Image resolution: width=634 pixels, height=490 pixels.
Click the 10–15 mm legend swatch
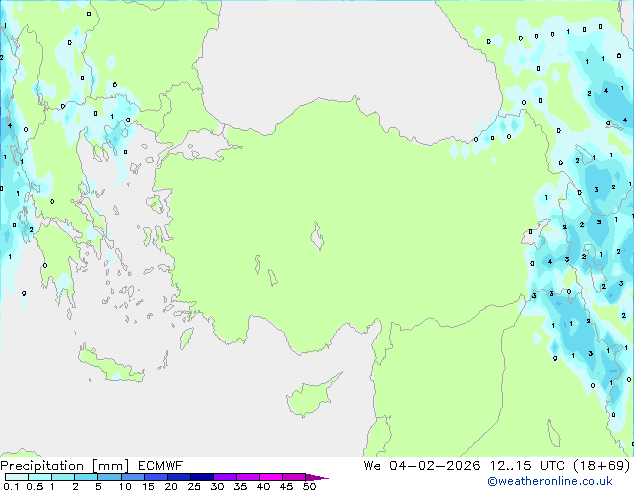coord(132,477)
